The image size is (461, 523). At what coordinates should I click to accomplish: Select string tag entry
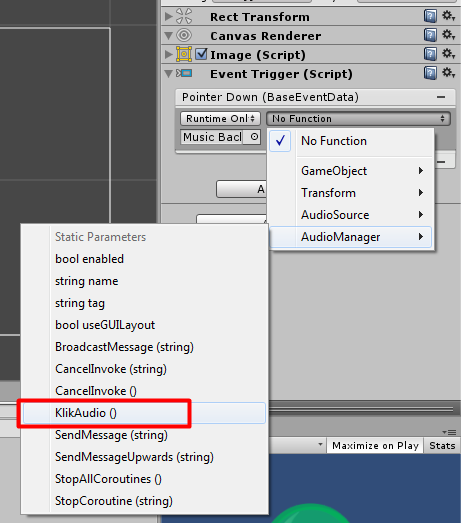pos(144,303)
